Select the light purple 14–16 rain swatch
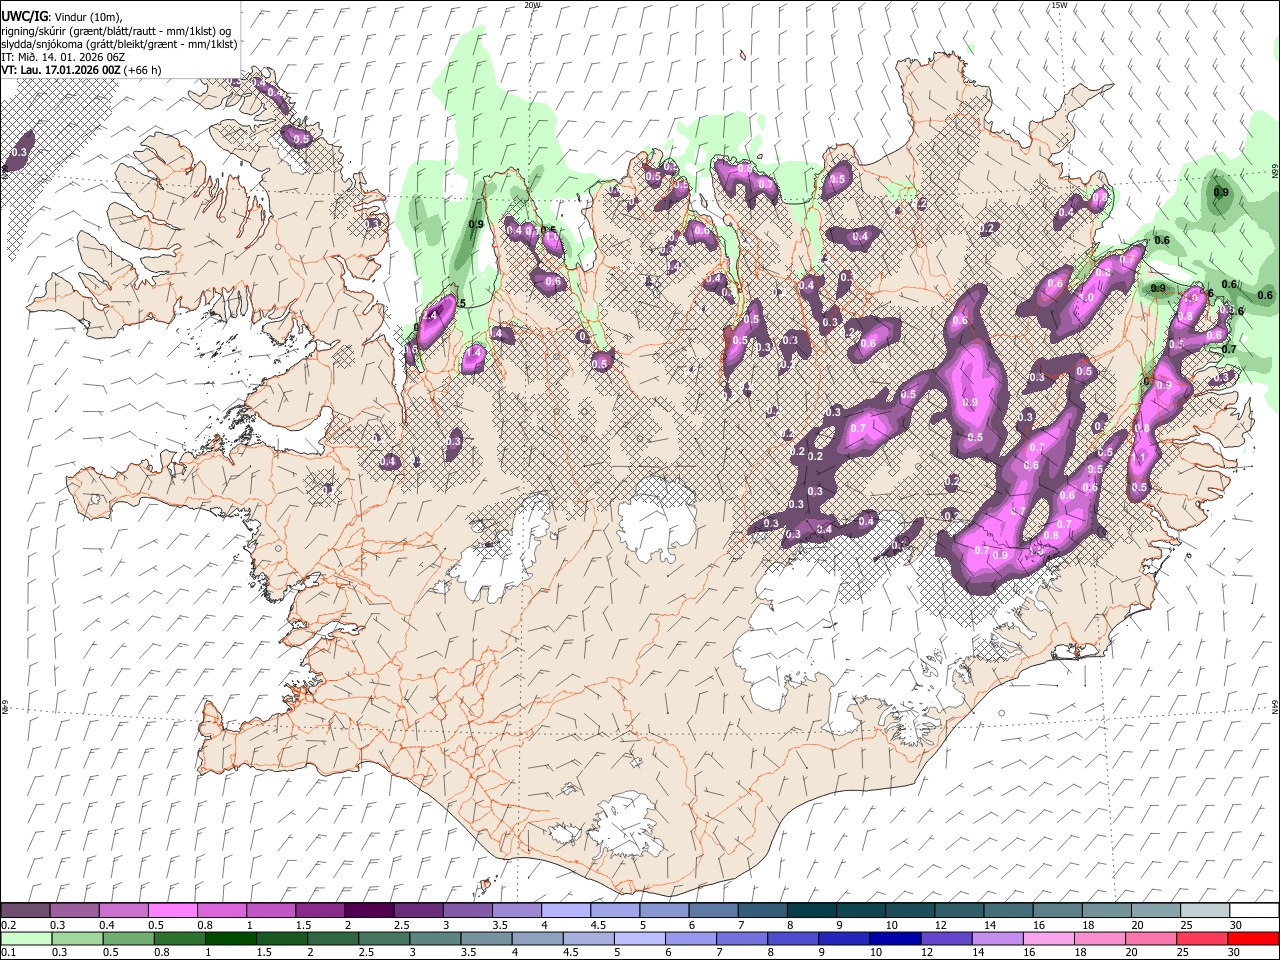The height and width of the screenshot is (960, 1280). [996, 938]
